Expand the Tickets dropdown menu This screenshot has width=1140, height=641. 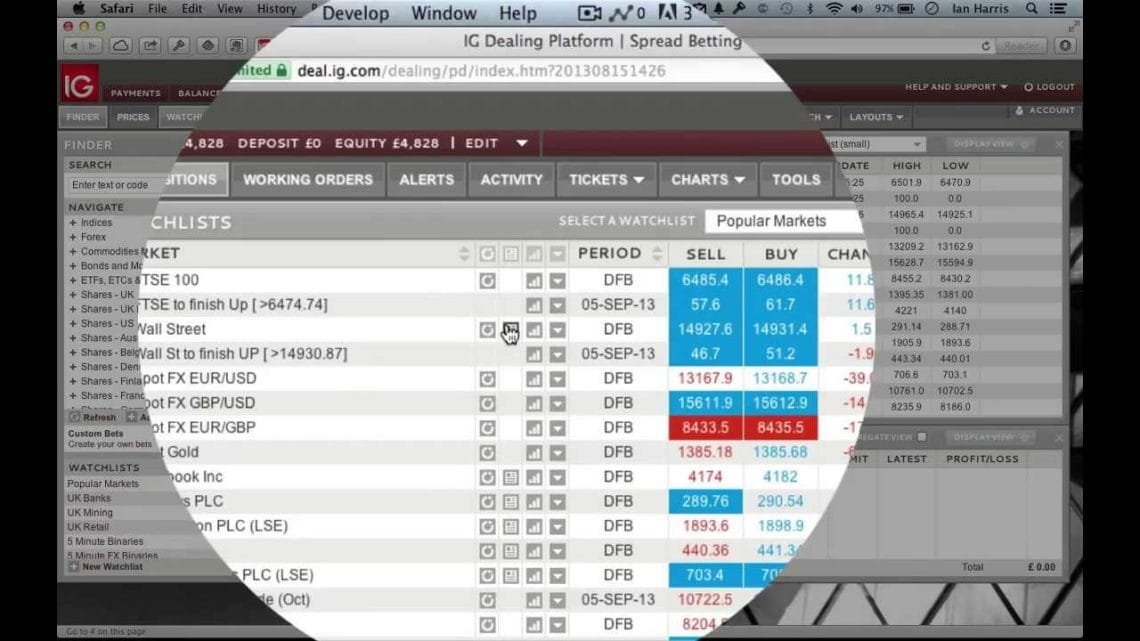(x=606, y=180)
